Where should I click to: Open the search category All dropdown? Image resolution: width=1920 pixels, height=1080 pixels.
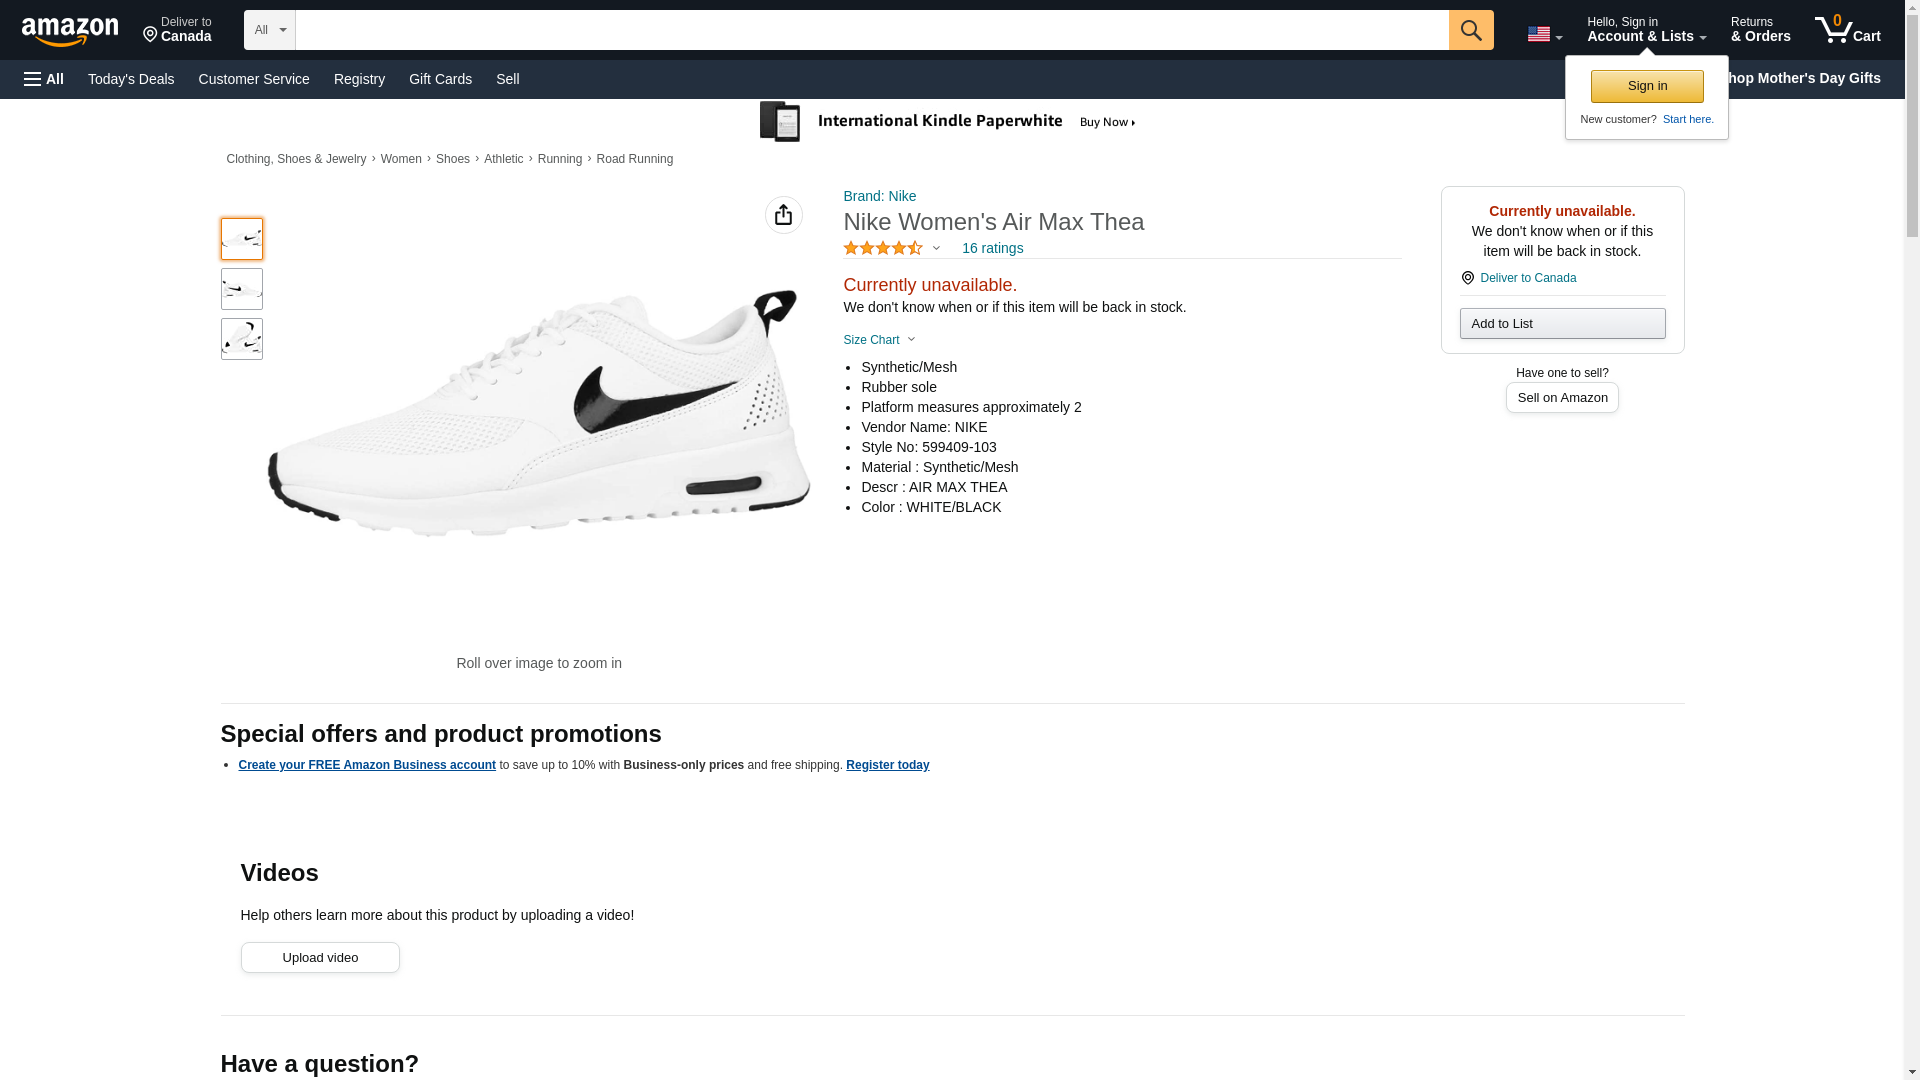coord(269,30)
